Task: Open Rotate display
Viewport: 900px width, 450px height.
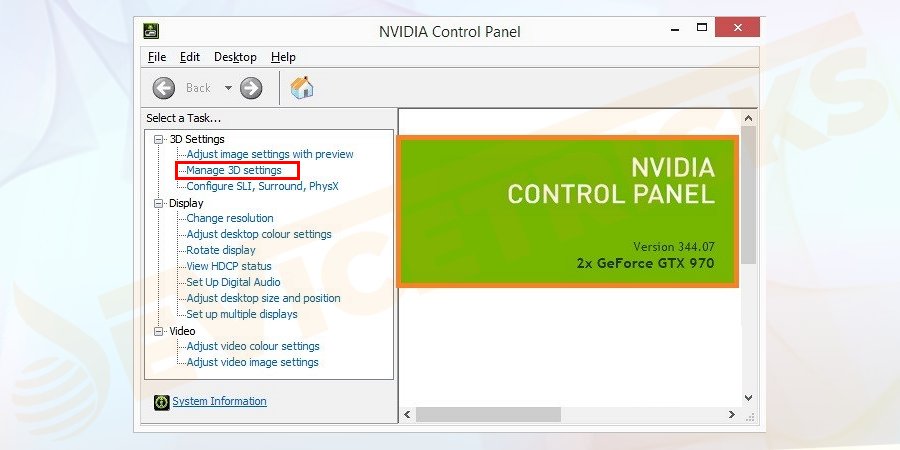Action: tap(221, 250)
